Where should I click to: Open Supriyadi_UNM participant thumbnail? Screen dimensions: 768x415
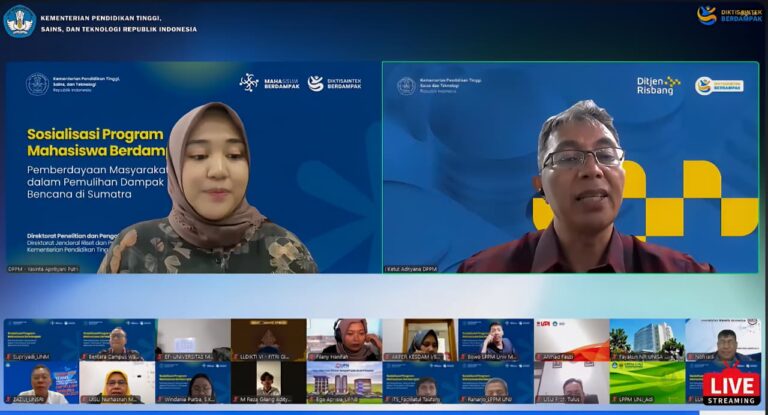[42, 340]
